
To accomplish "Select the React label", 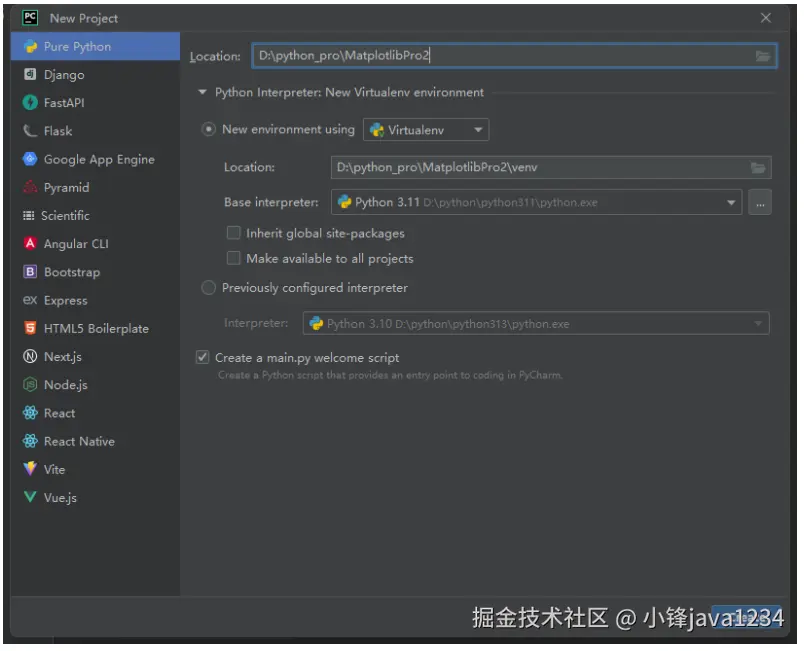I will 59,413.
